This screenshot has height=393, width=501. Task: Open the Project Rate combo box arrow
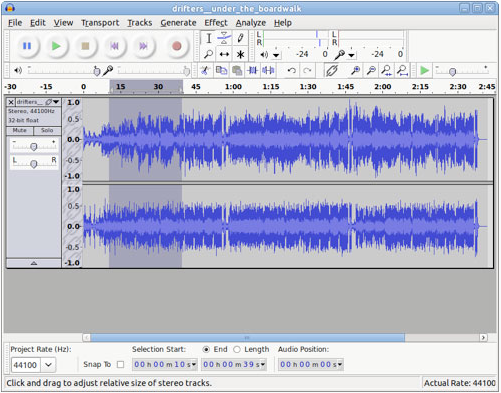pos(48,365)
